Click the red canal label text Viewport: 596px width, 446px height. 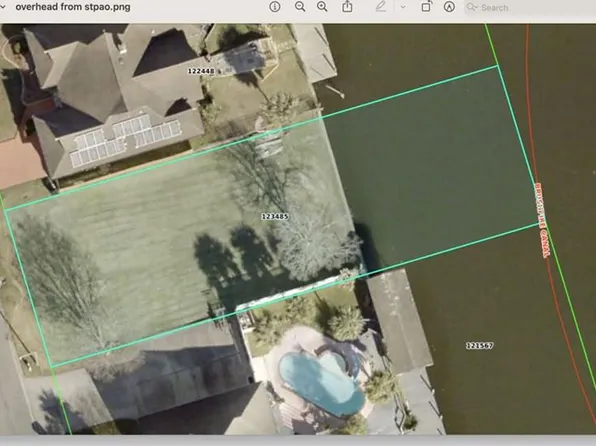point(542,221)
